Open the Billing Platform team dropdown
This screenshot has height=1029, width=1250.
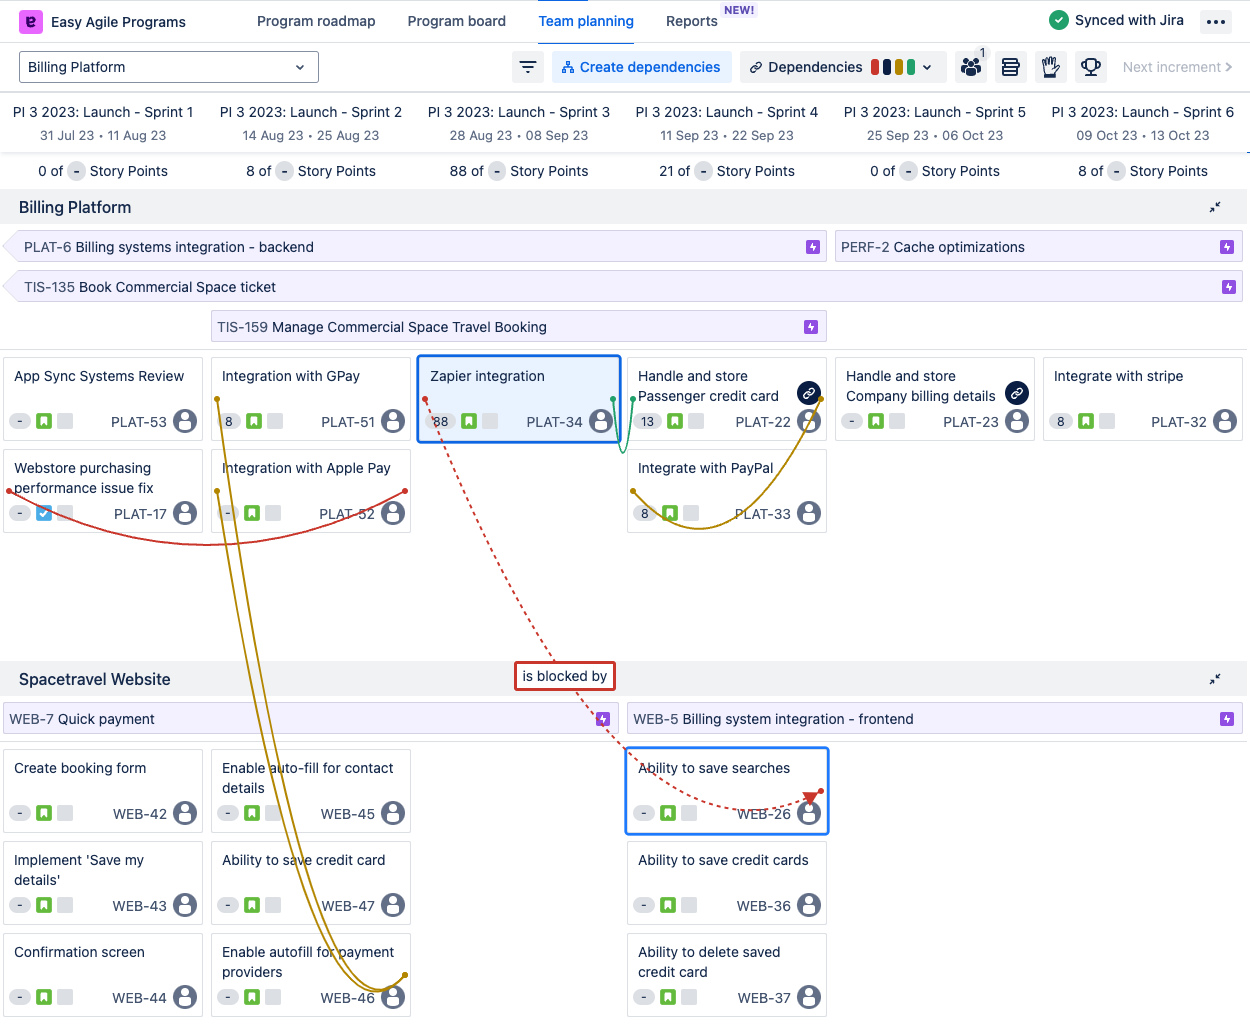[x=168, y=67]
